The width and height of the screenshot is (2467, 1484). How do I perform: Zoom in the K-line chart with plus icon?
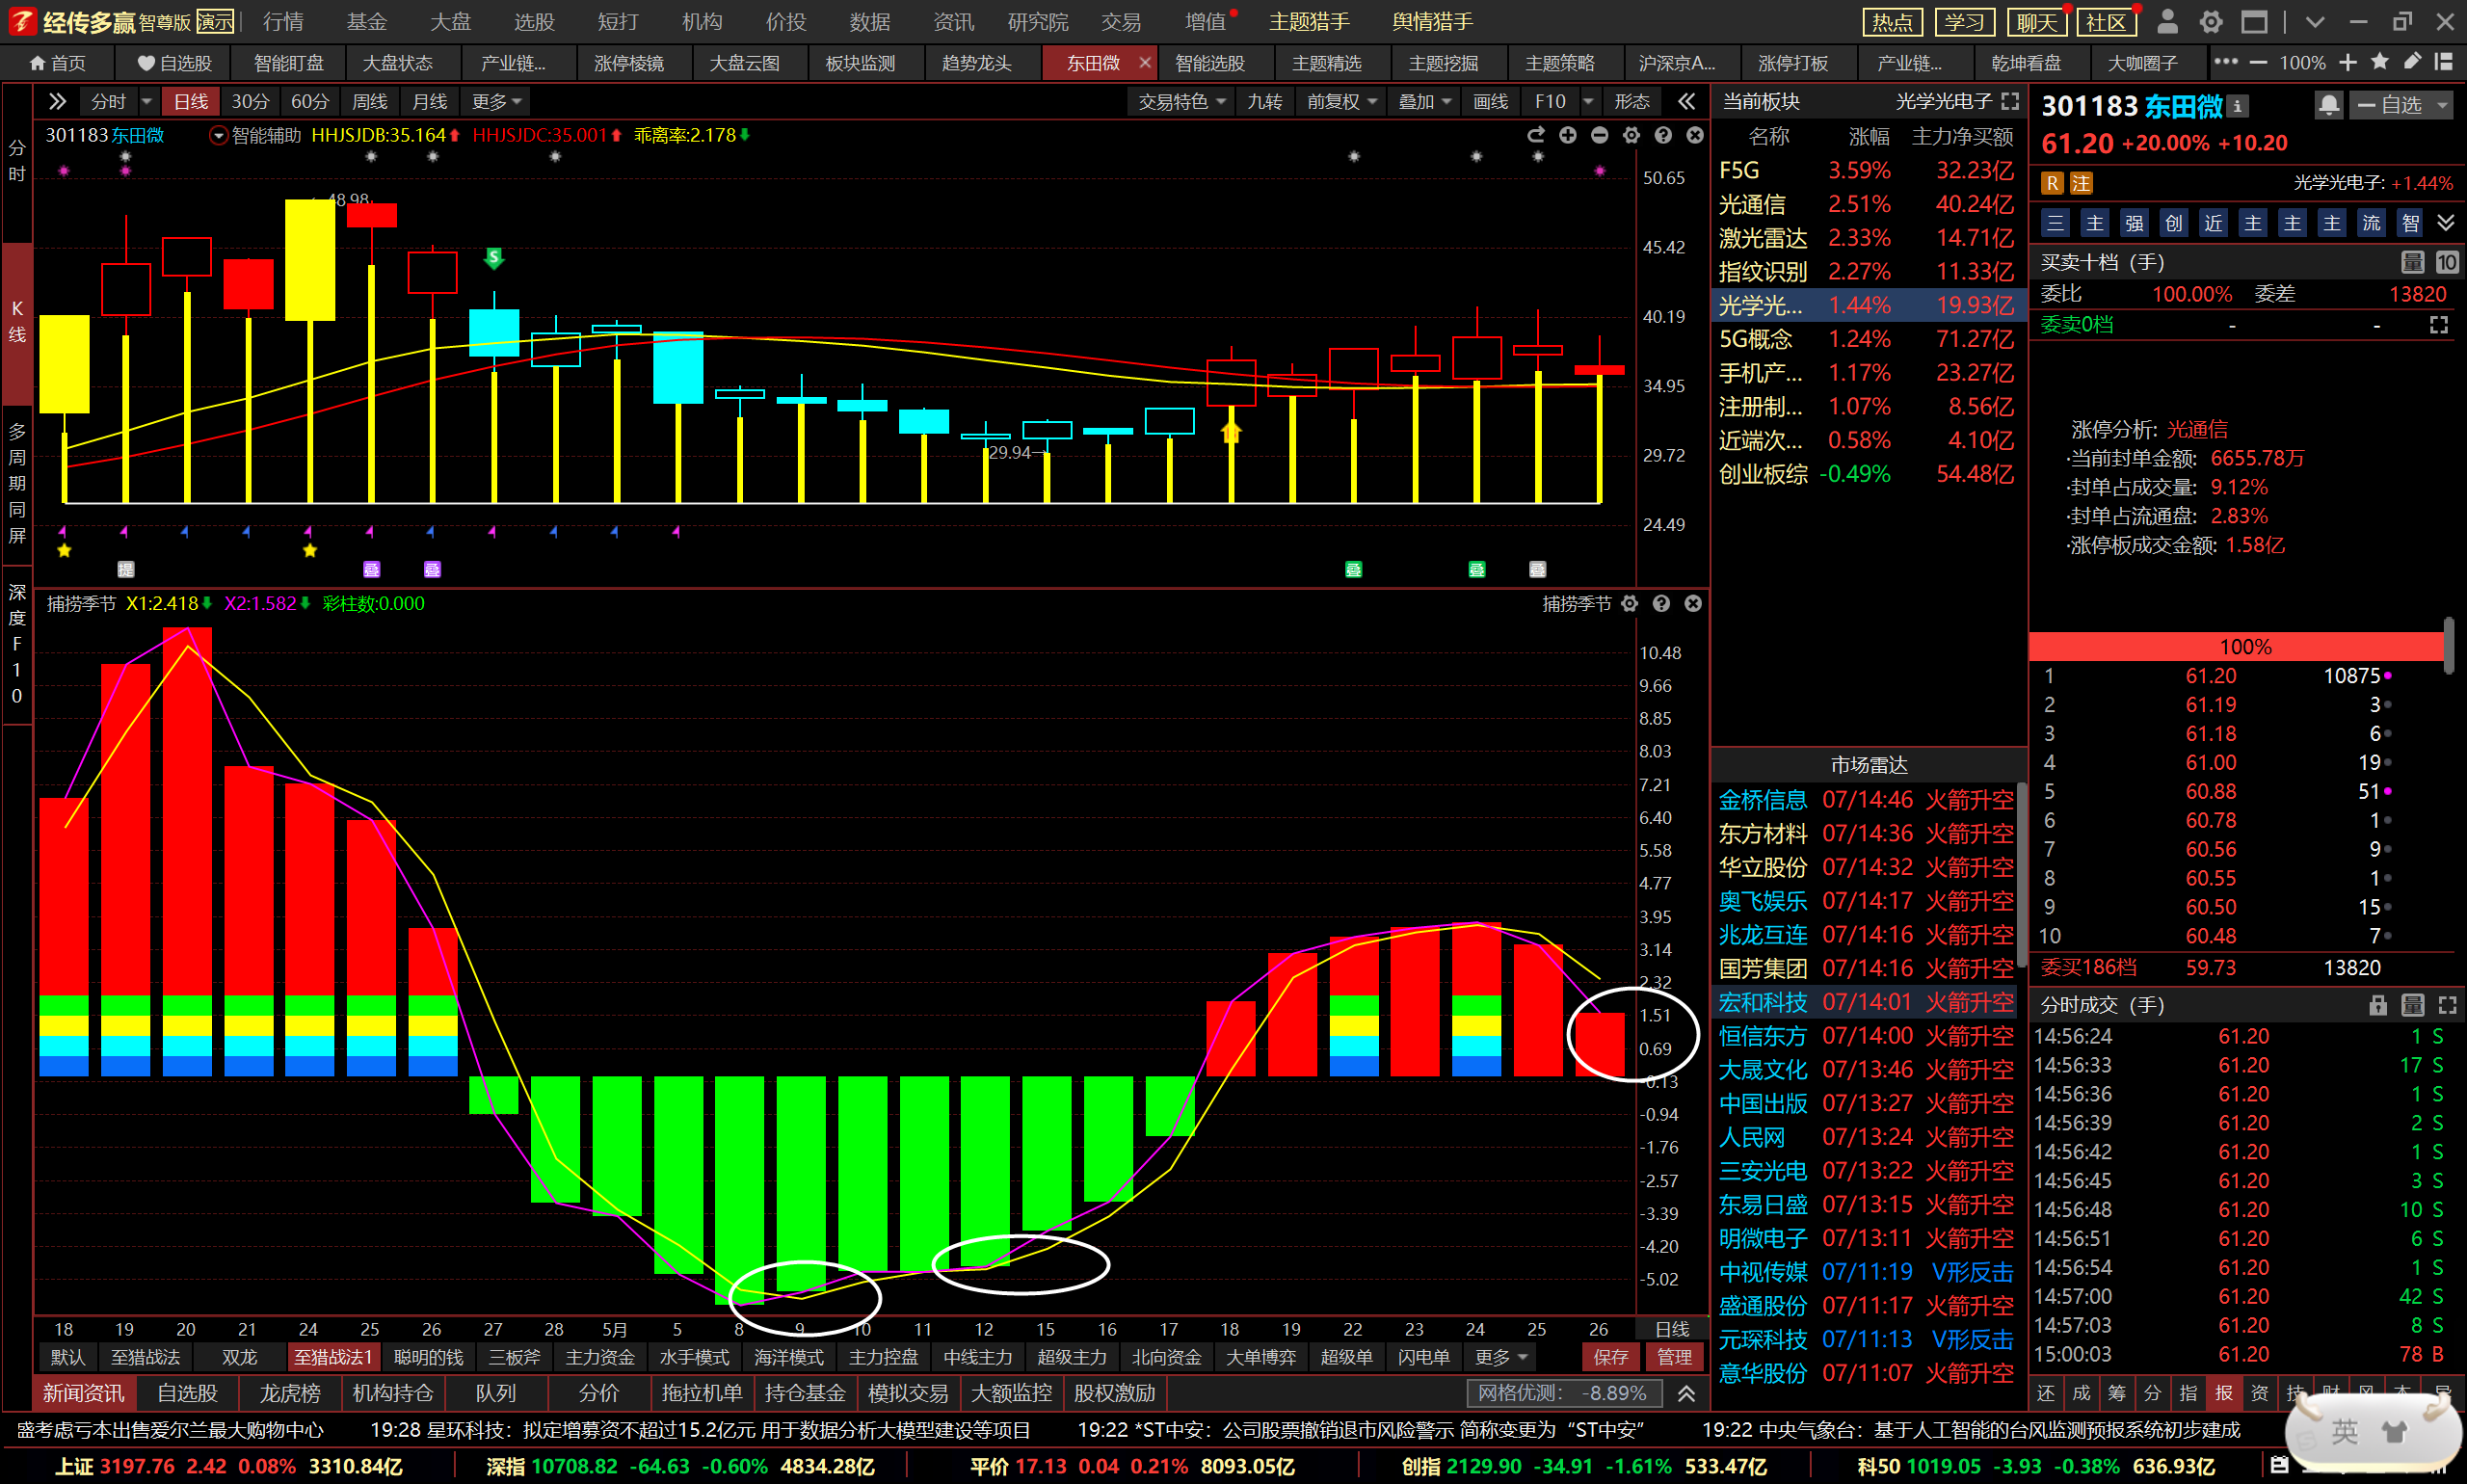click(1567, 135)
